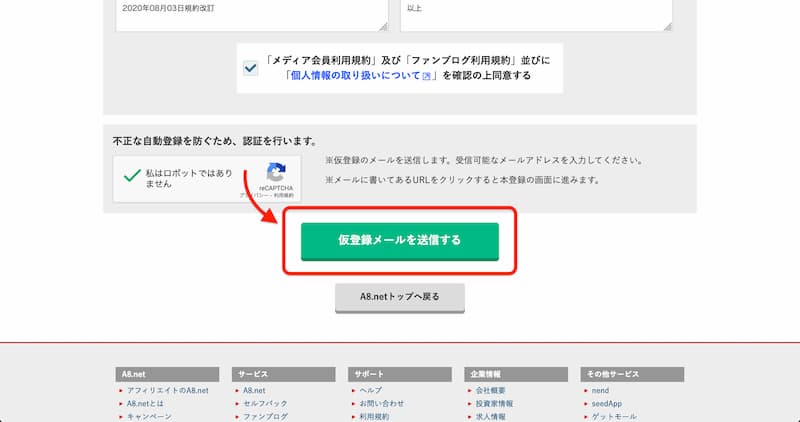This screenshot has height=422, width=800.
Task: Click the reCAPTCHA 私はロボットではありません checkbox
Action: pos(132,176)
